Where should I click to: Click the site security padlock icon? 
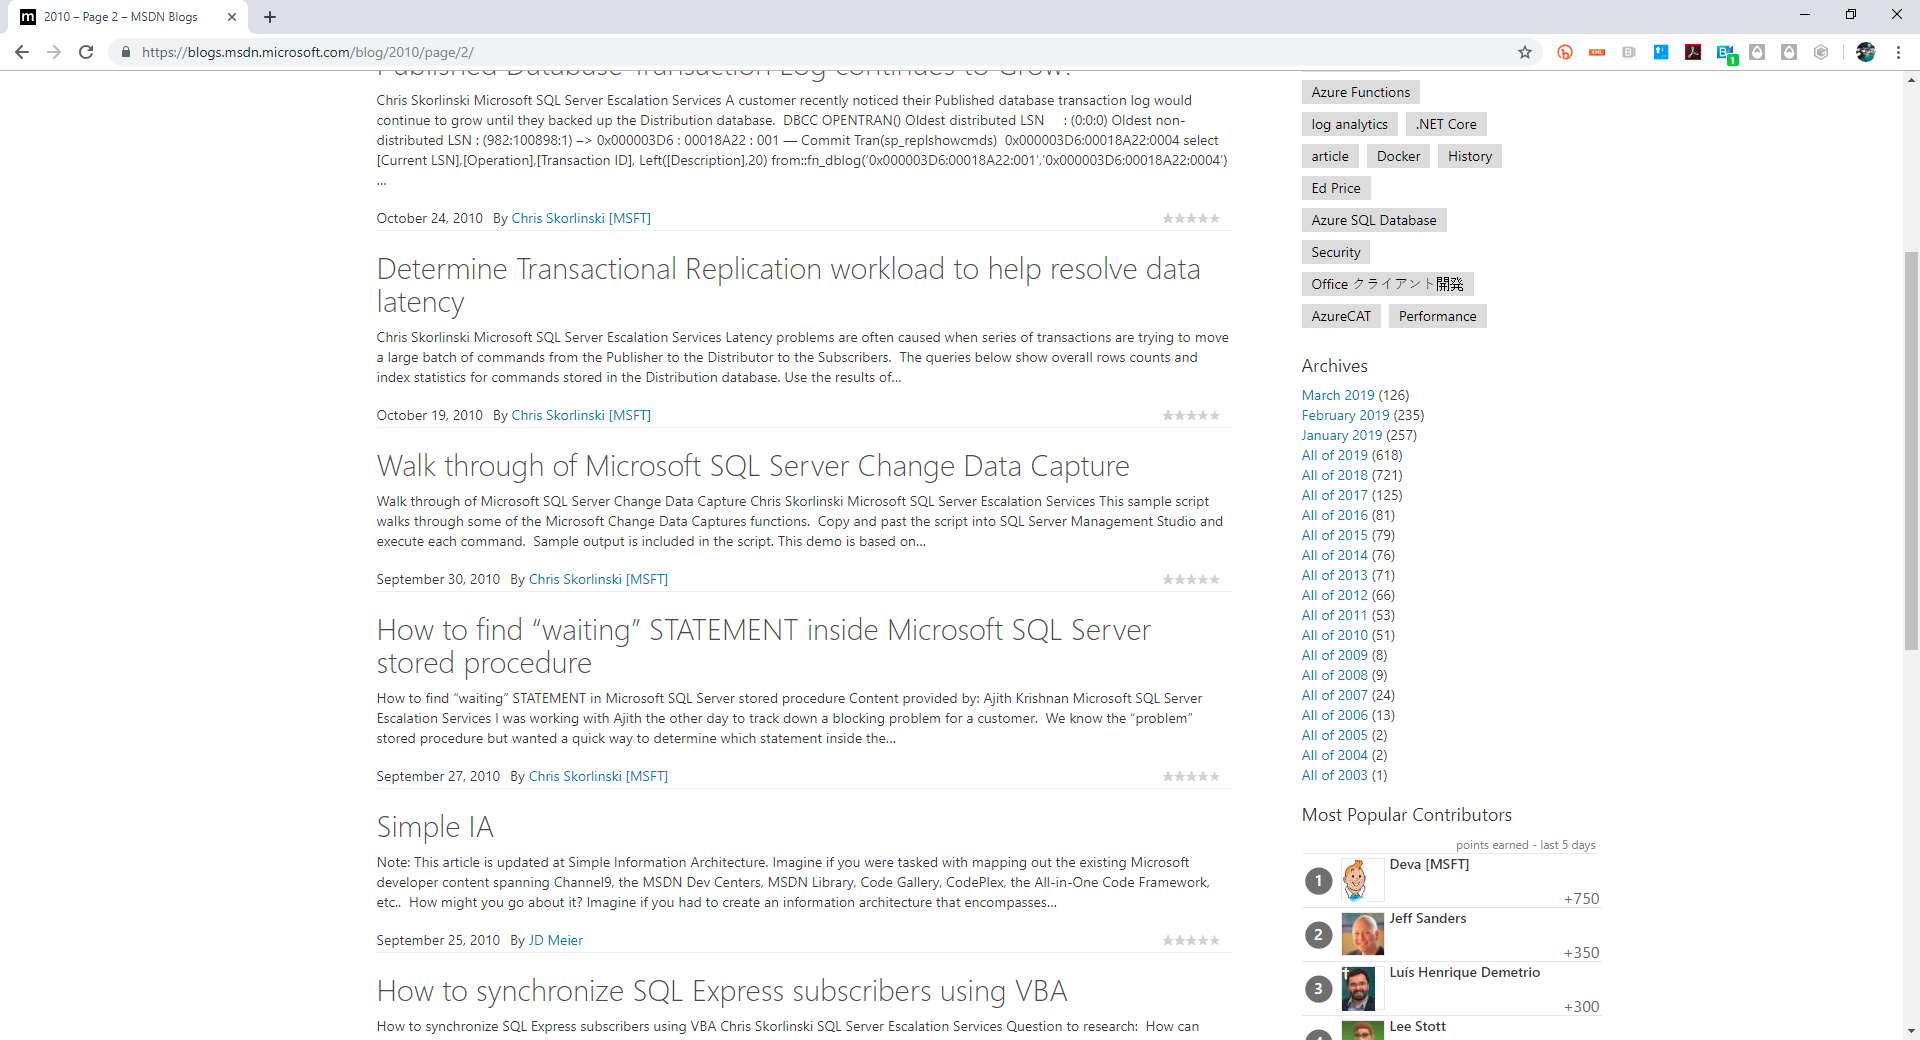pyautogui.click(x=126, y=52)
